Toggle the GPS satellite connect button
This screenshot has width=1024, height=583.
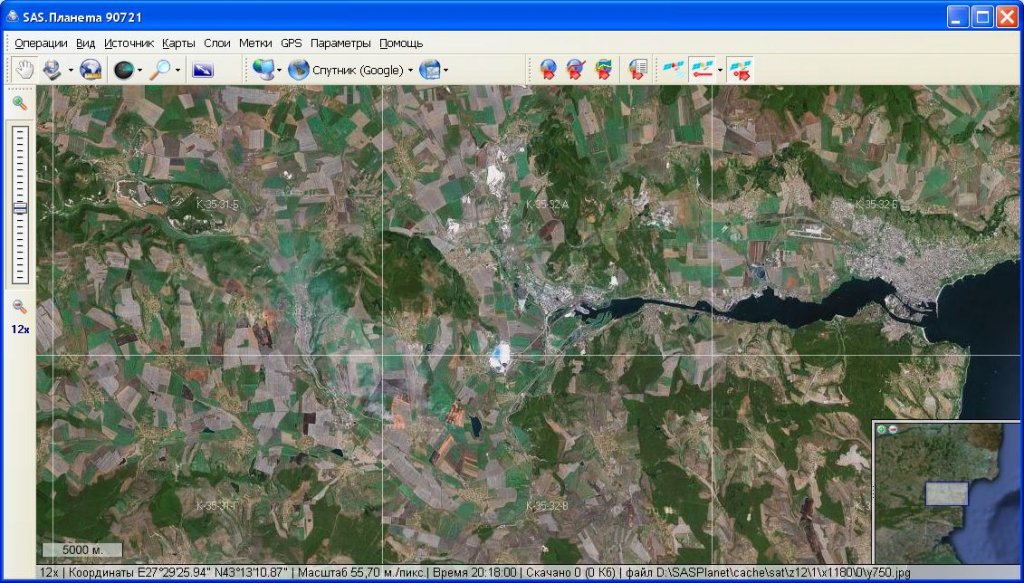[673, 69]
